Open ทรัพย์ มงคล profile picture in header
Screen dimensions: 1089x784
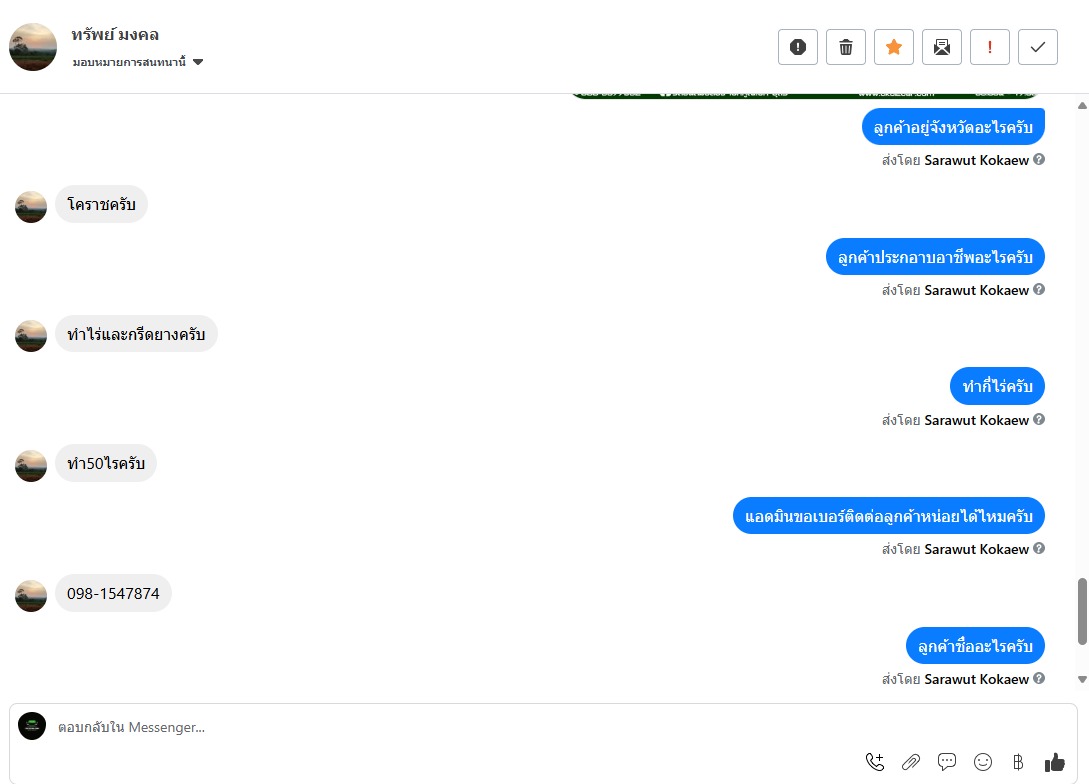pyautogui.click(x=33, y=47)
